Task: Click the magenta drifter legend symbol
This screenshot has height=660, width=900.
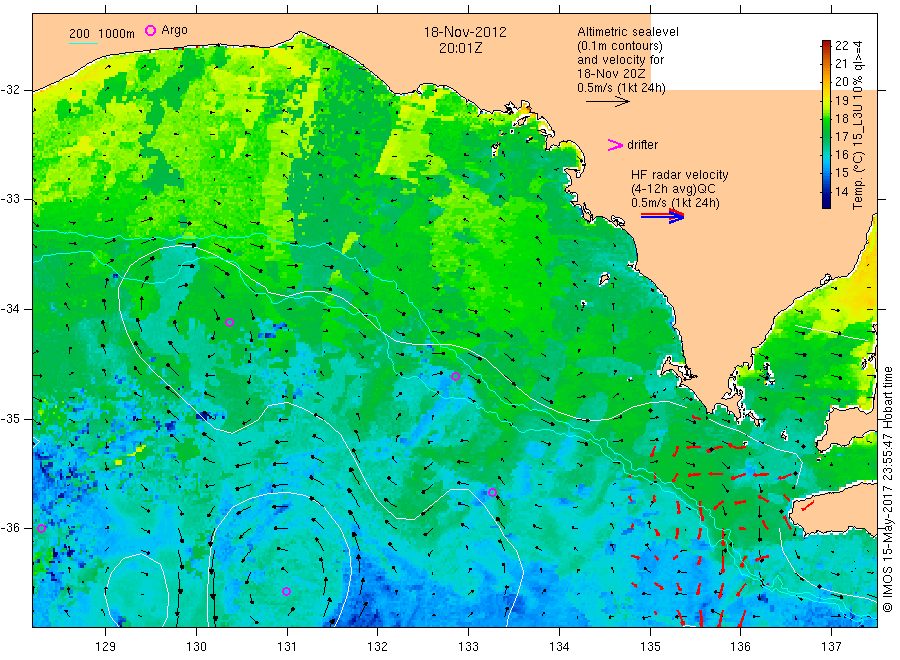Action: point(615,145)
